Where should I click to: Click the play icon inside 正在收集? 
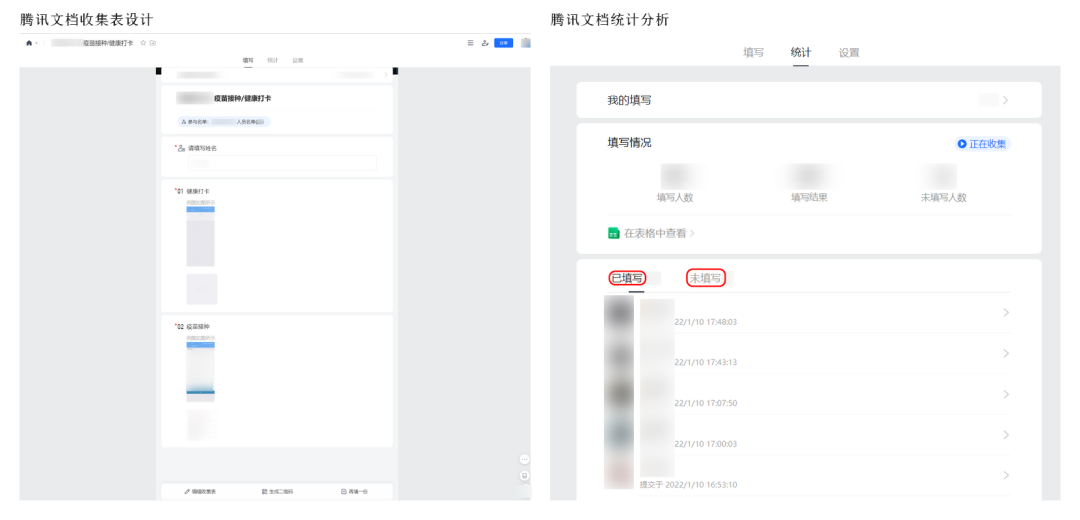pyautogui.click(x=962, y=144)
